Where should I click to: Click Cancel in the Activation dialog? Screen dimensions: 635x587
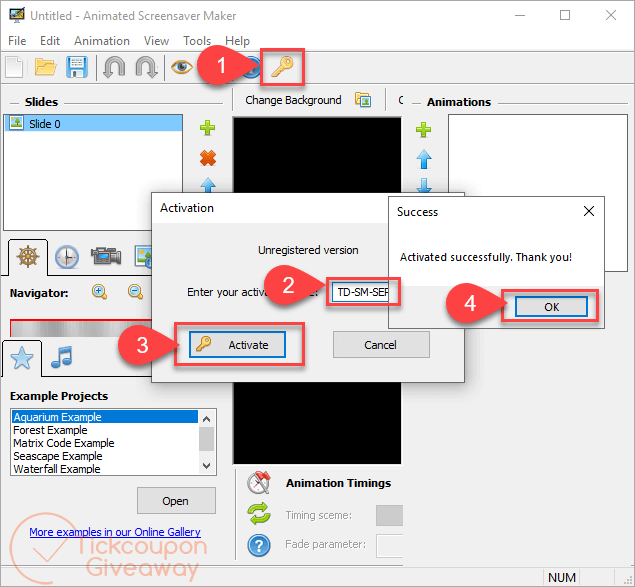381,345
